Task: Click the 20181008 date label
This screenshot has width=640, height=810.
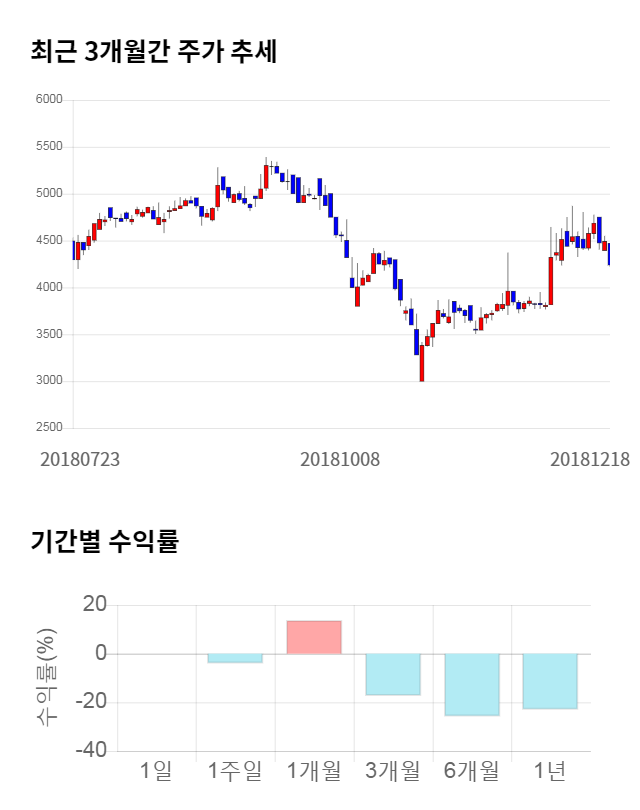Action: pos(341,458)
